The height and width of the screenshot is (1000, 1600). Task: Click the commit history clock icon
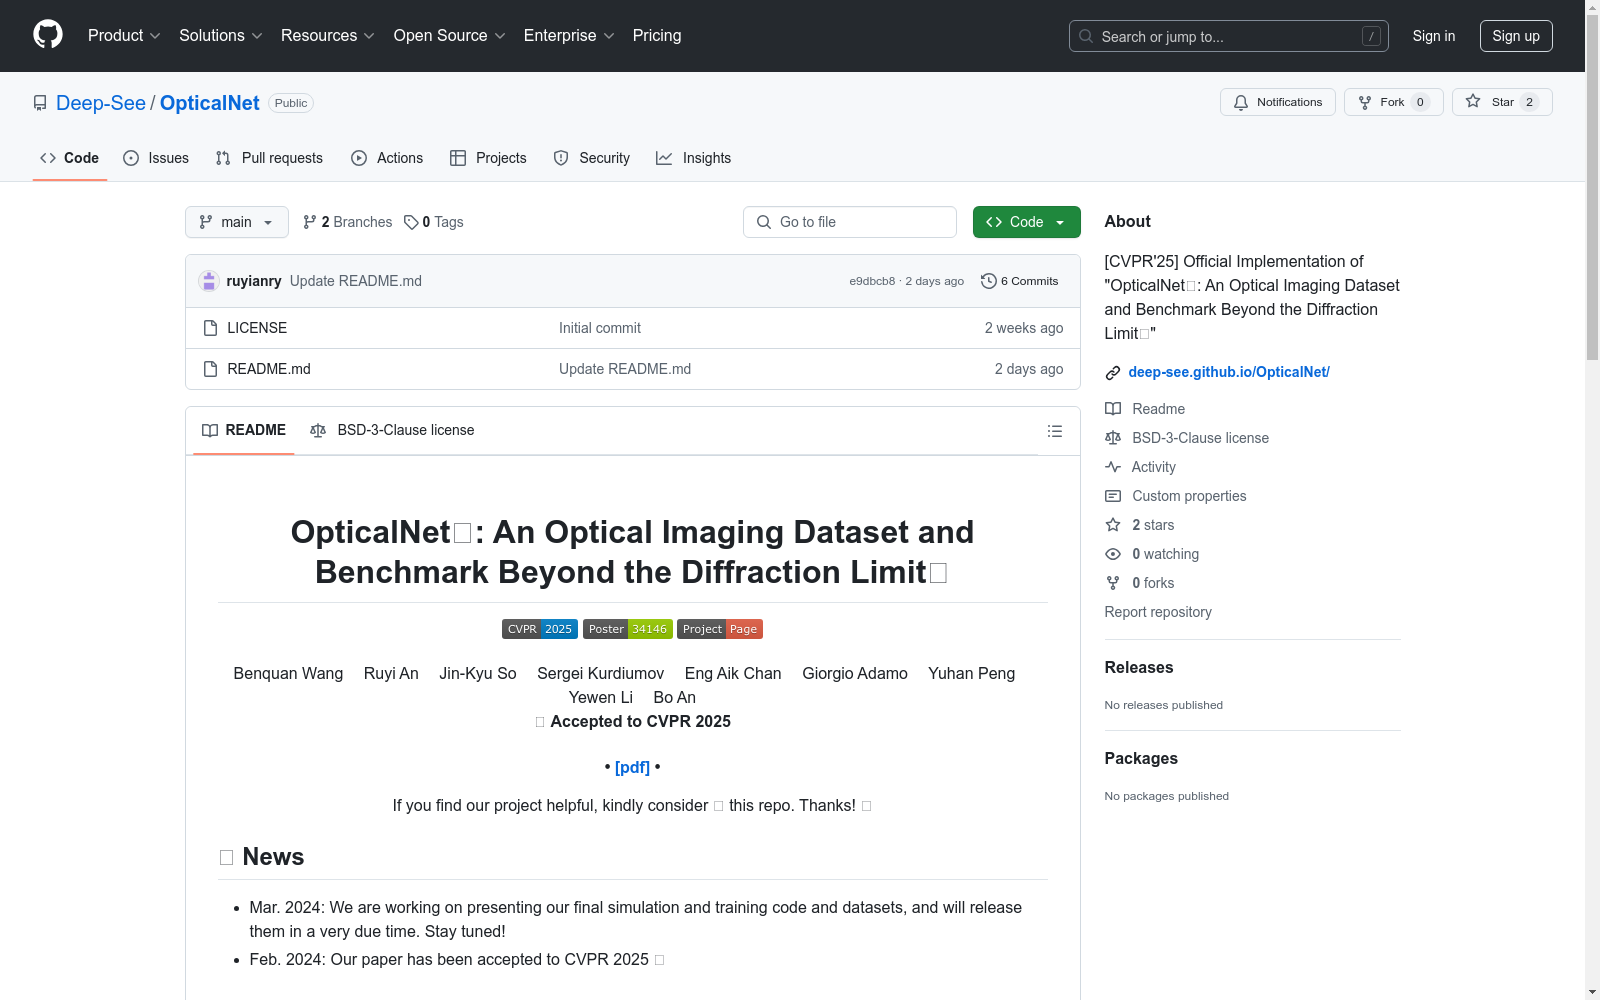(988, 281)
